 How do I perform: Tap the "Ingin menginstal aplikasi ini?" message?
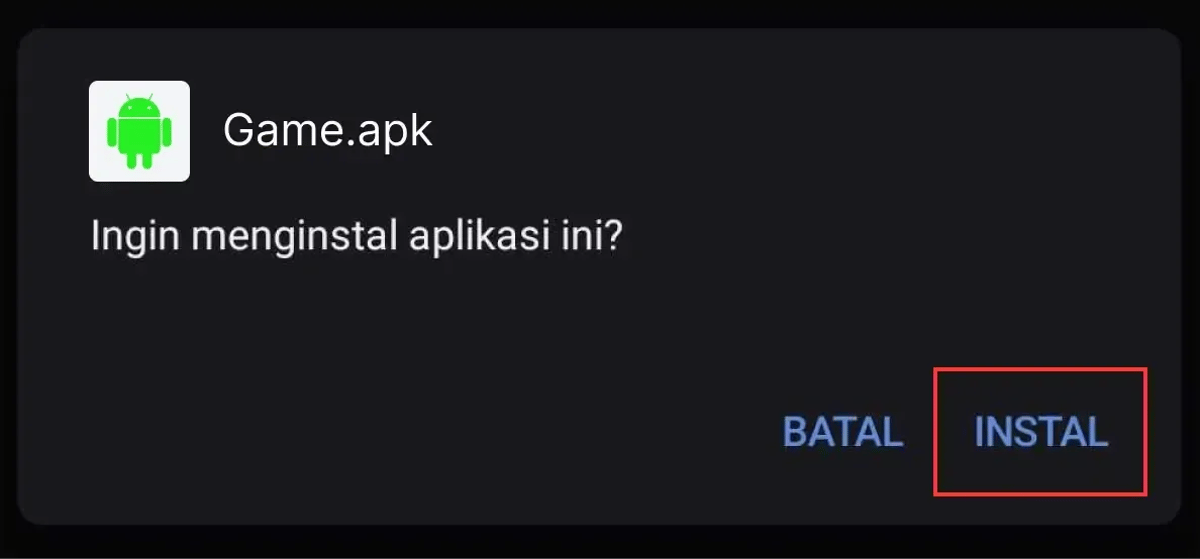coord(355,238)
